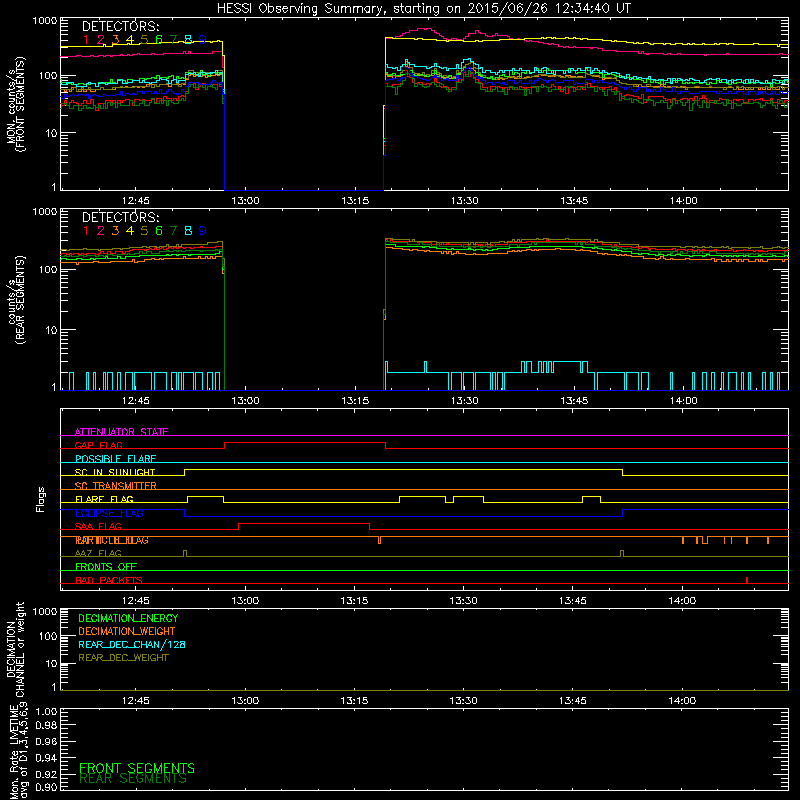Click detector 5 legend number in rear segments panel
Viewport: 800px width, 800px height.
(144, 231)
